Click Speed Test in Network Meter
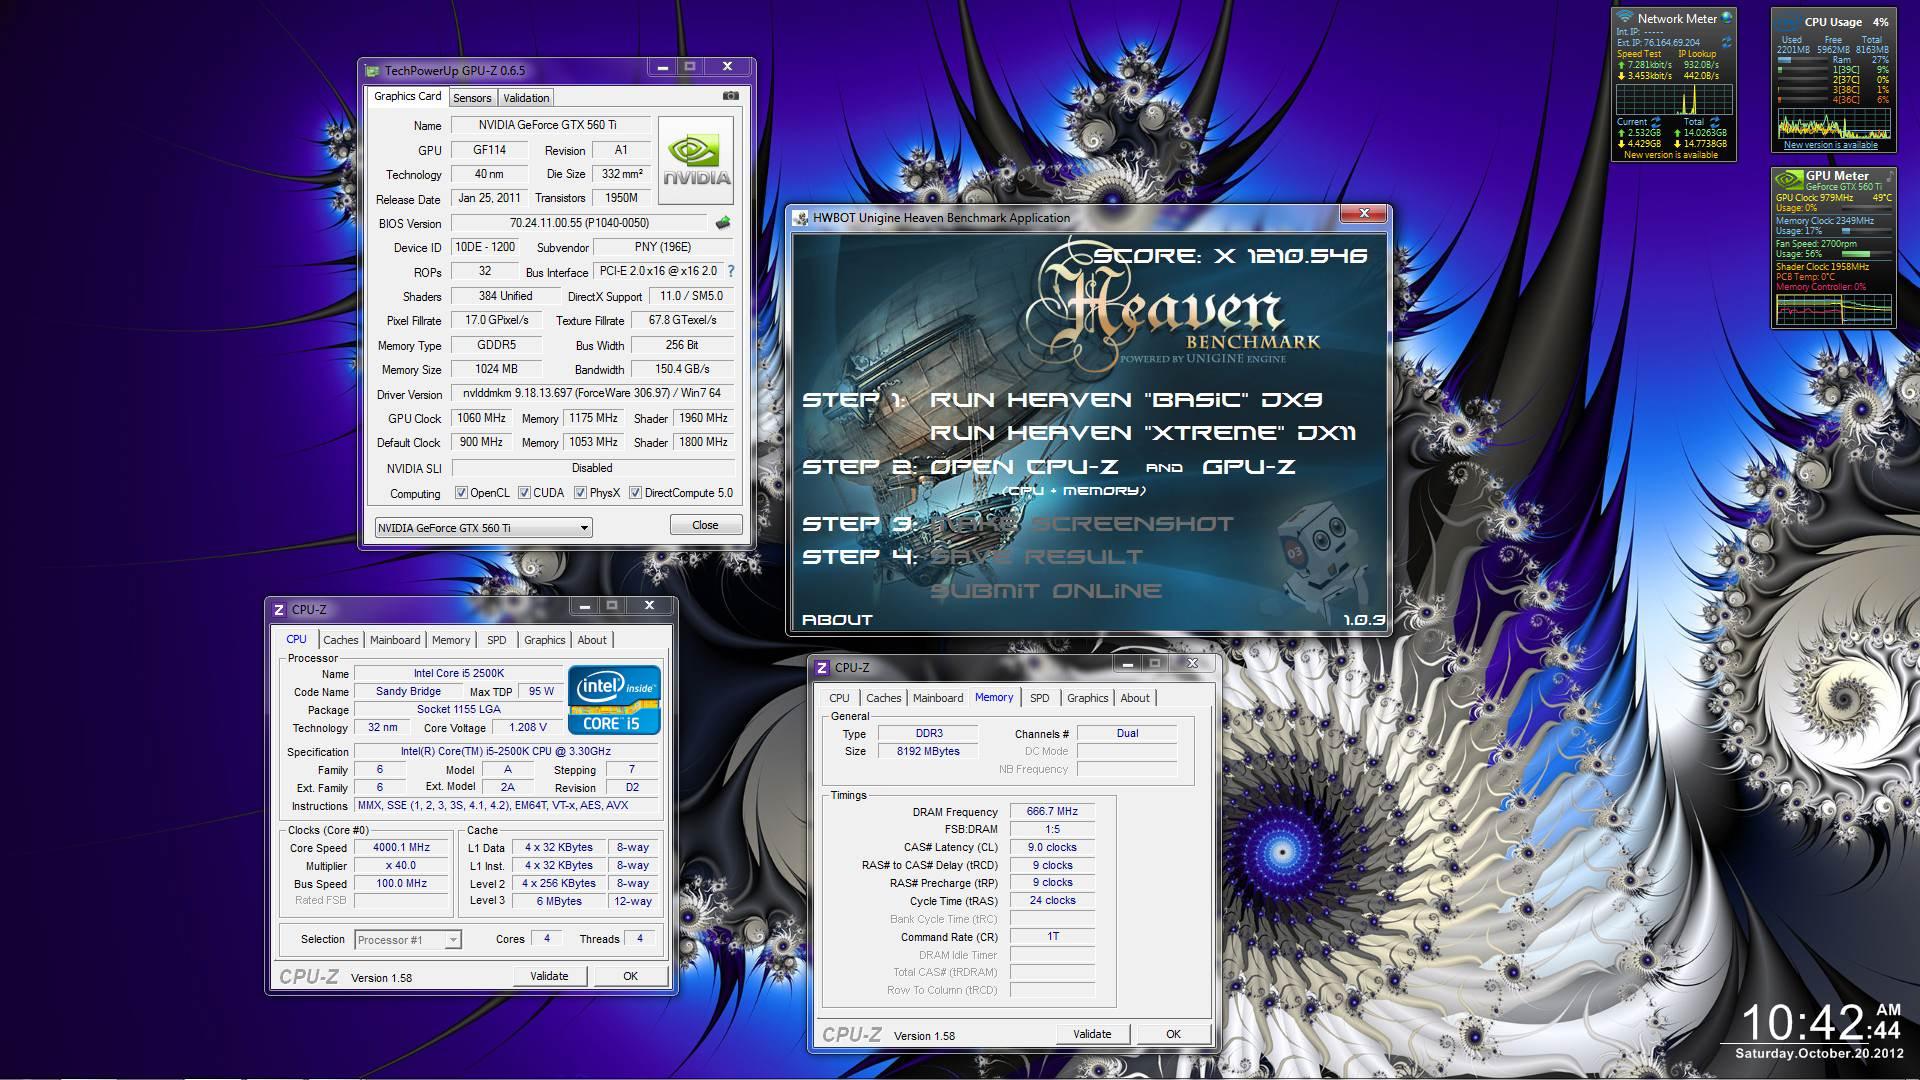Viewport: 1920px width, 1080px height. (1639, 54)
